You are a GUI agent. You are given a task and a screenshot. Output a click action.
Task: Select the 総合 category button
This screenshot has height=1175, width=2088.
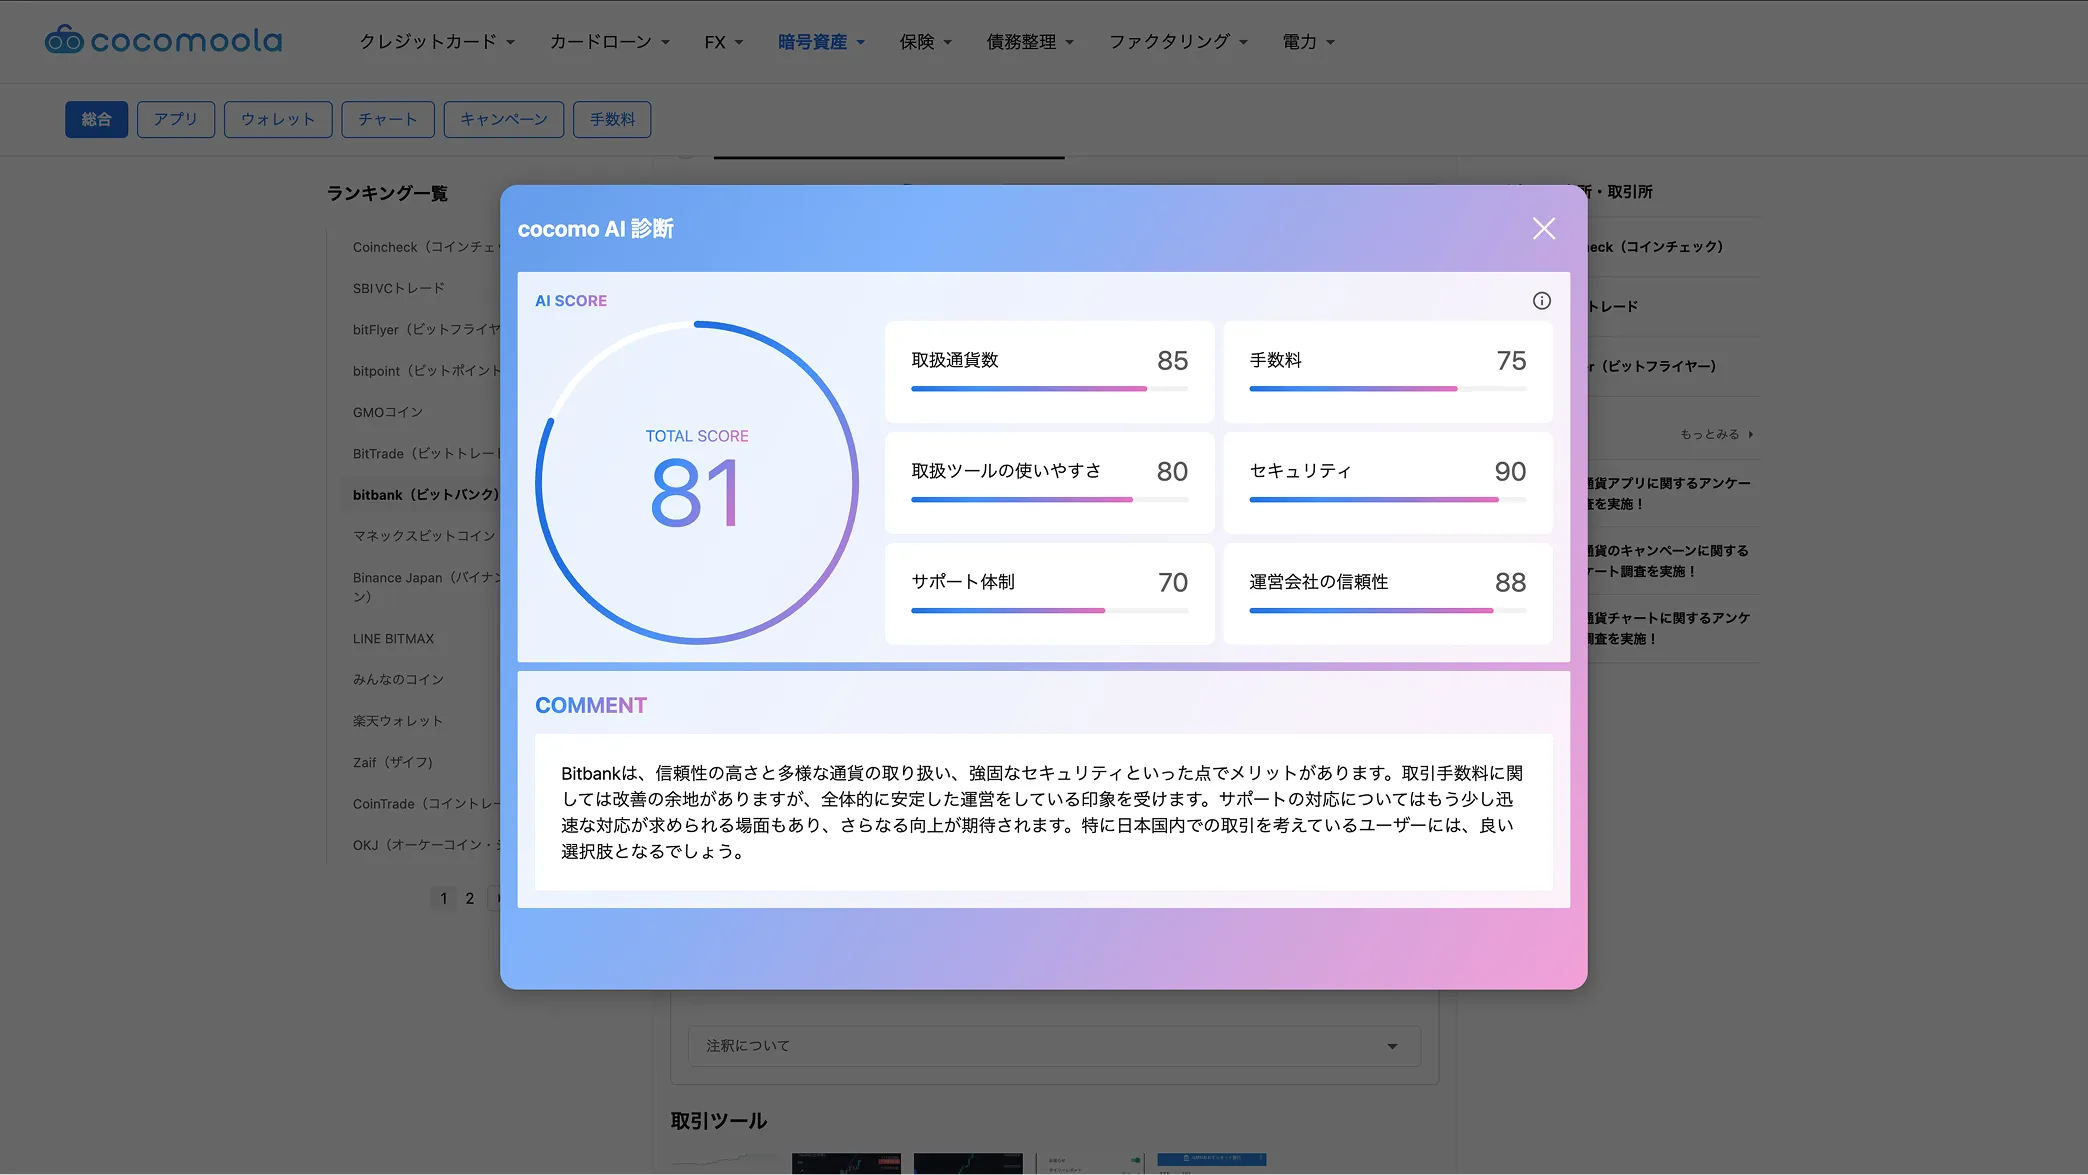click(x=96, y=119)
